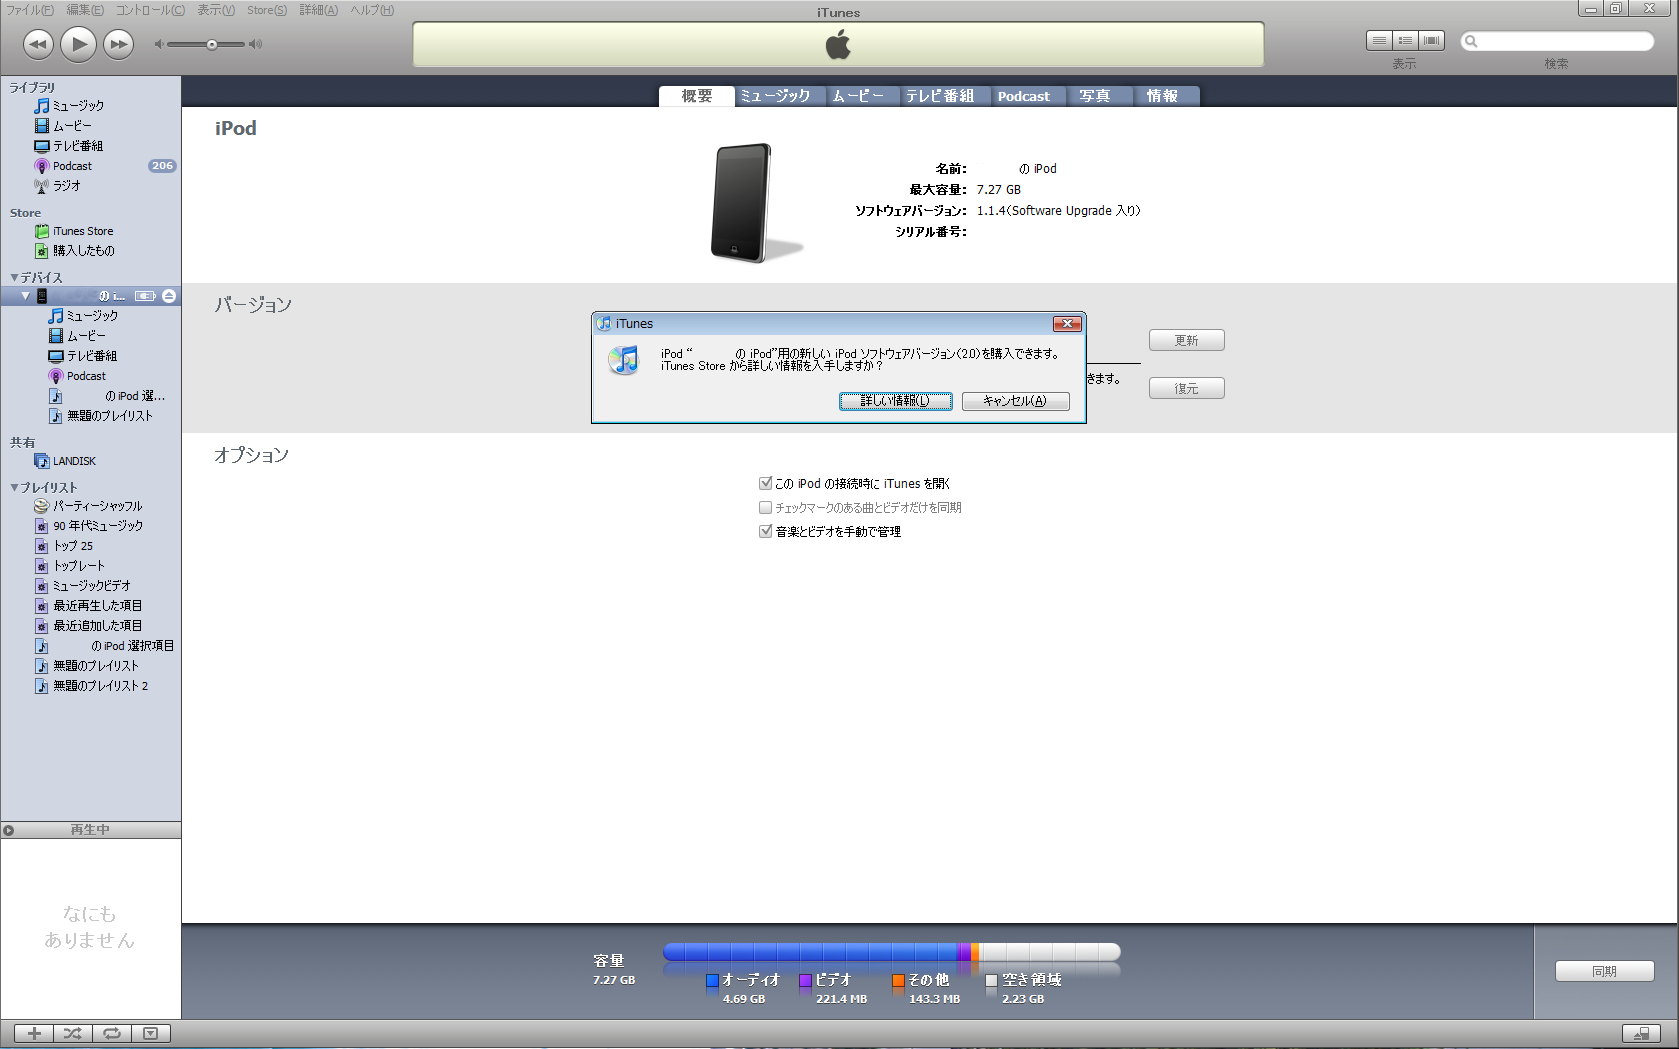This screenshot has height=1049, width=1679.
Task: Toggle shuffle button at bottom
Action: tap(73, 1034)
